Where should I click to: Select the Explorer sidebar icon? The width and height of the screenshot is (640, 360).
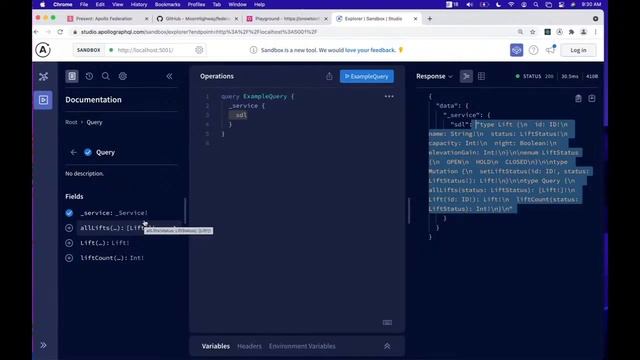pos(43,100)
